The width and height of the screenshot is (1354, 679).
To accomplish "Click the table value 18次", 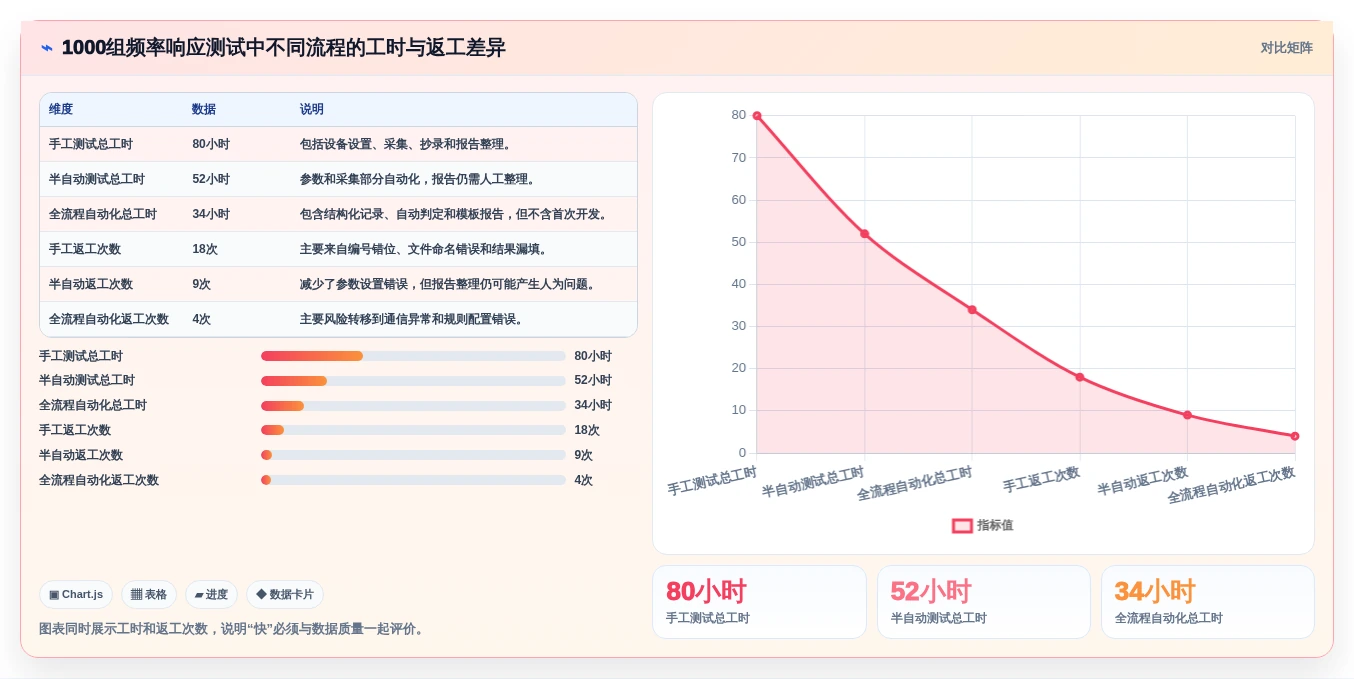I will click(x=205, y=249).
